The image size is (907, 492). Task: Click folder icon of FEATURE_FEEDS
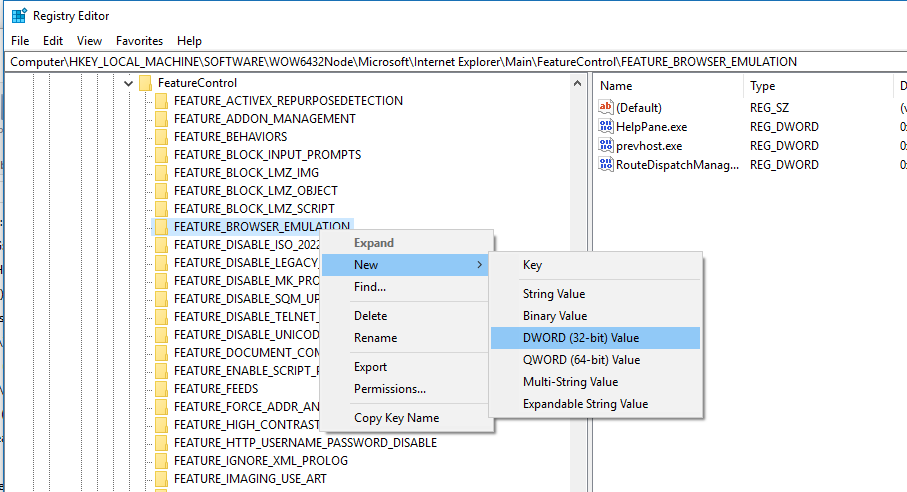coord(161,389)
